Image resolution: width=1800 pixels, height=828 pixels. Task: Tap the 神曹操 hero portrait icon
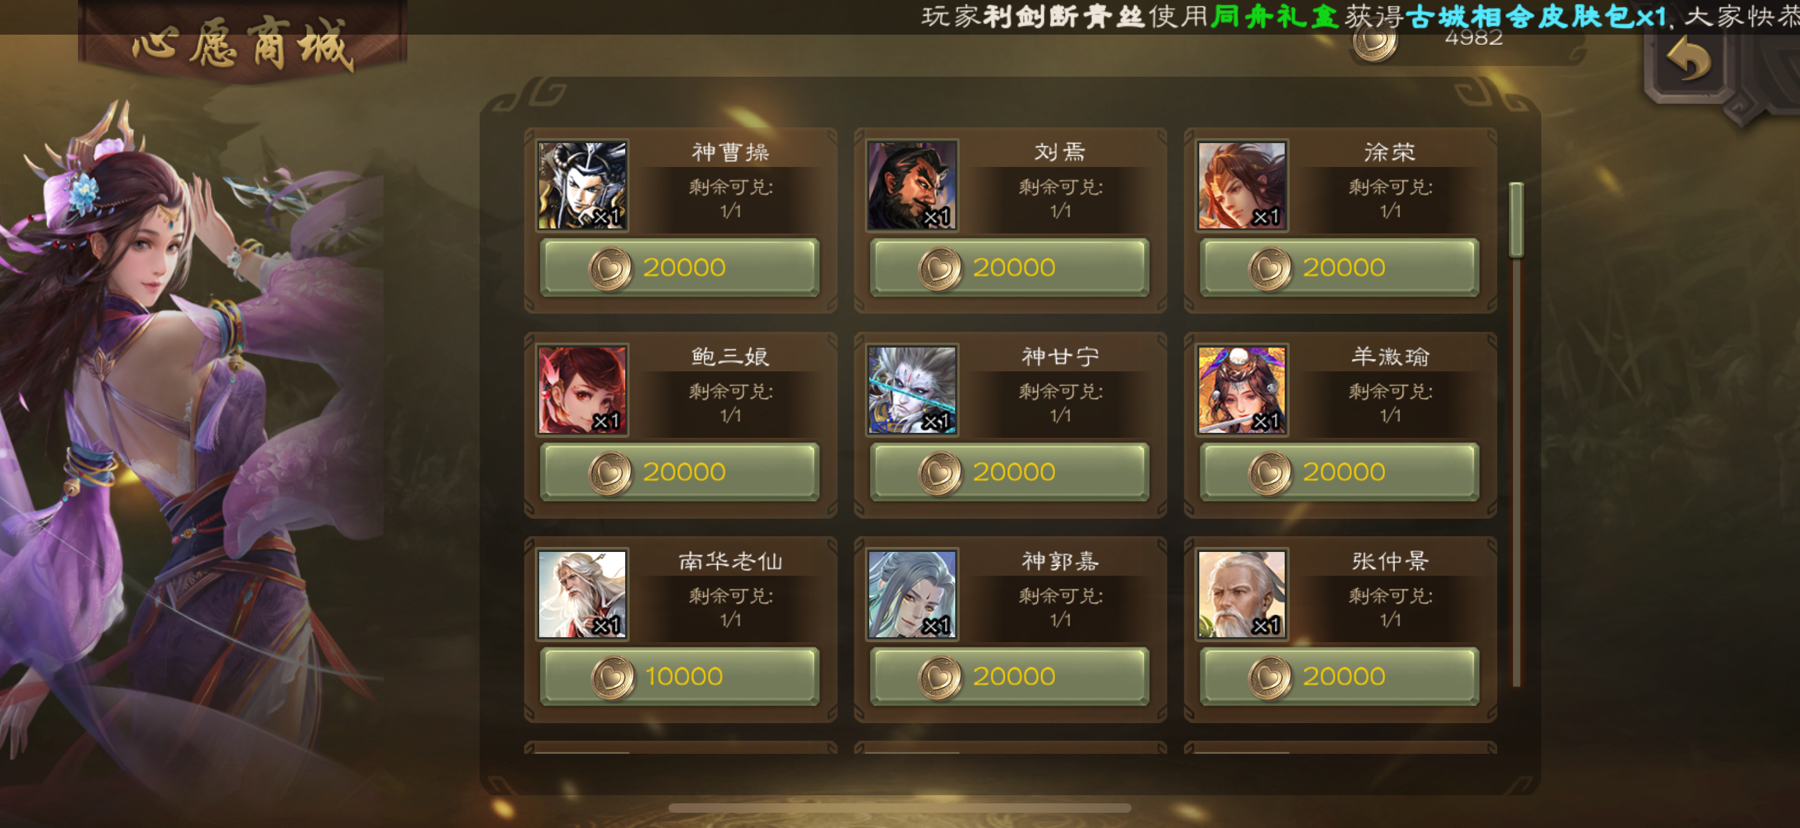tap(583, 185)
